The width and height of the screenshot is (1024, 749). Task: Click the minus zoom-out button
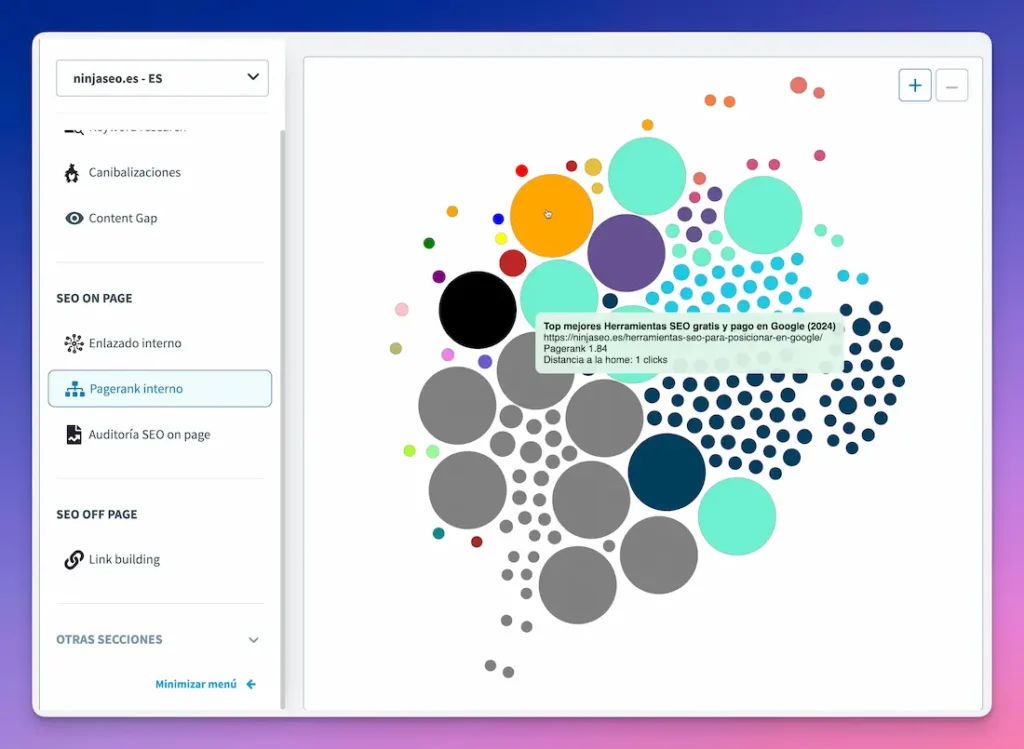point(951,86)
